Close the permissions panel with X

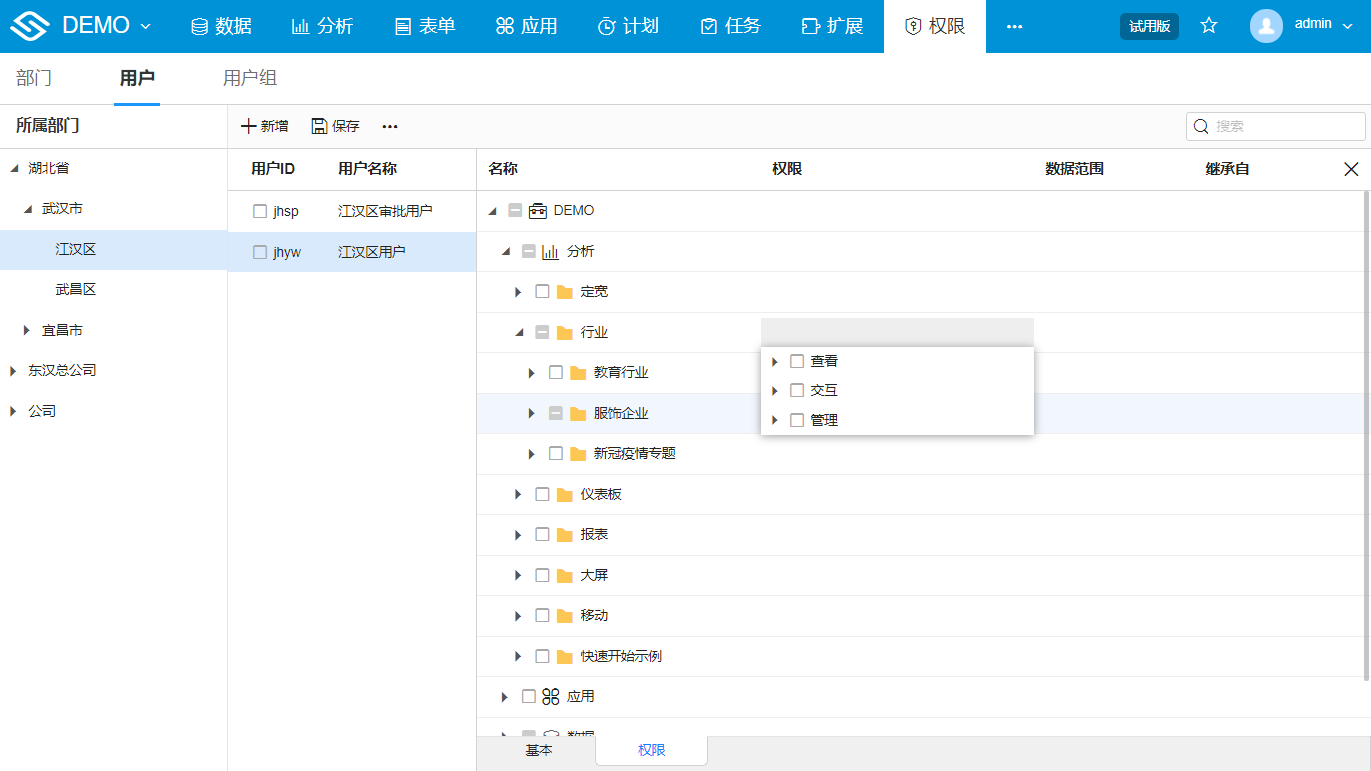click(1351, 169)
